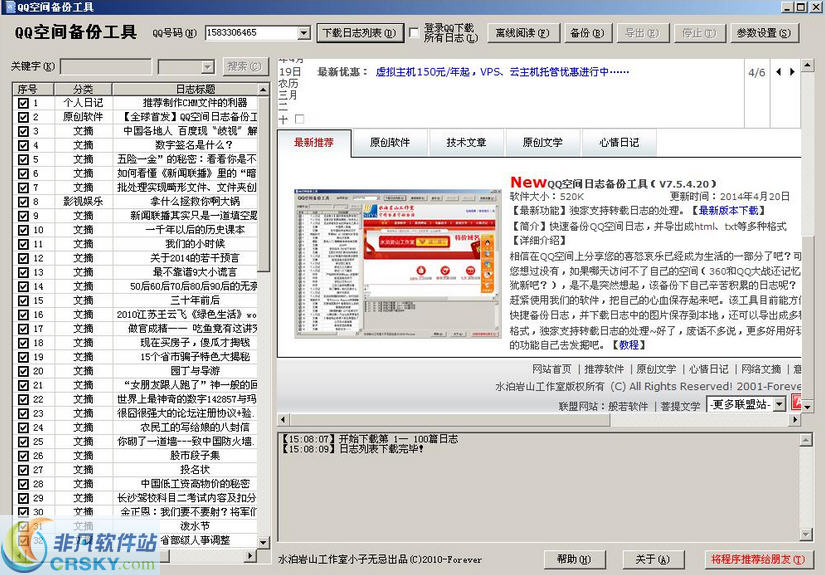Click the 序号 column header

[33, 89]
